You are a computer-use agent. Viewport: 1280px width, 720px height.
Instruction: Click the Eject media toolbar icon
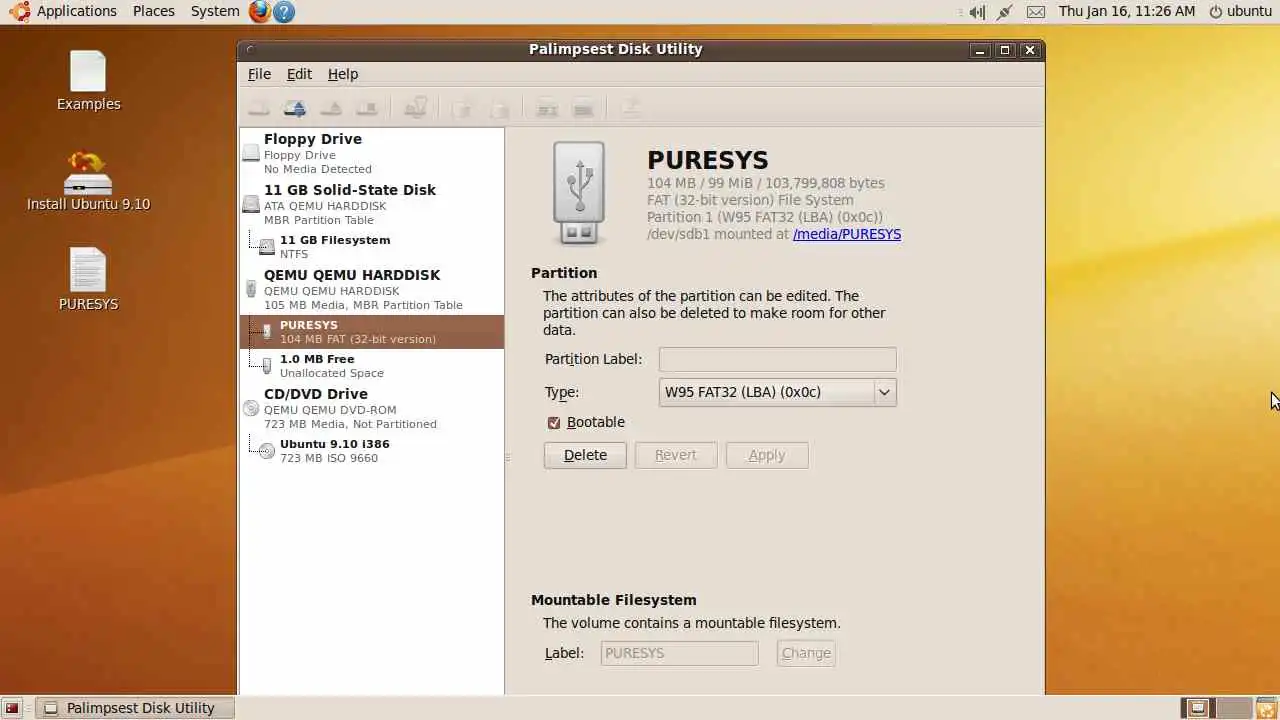(x=331, y=108)
